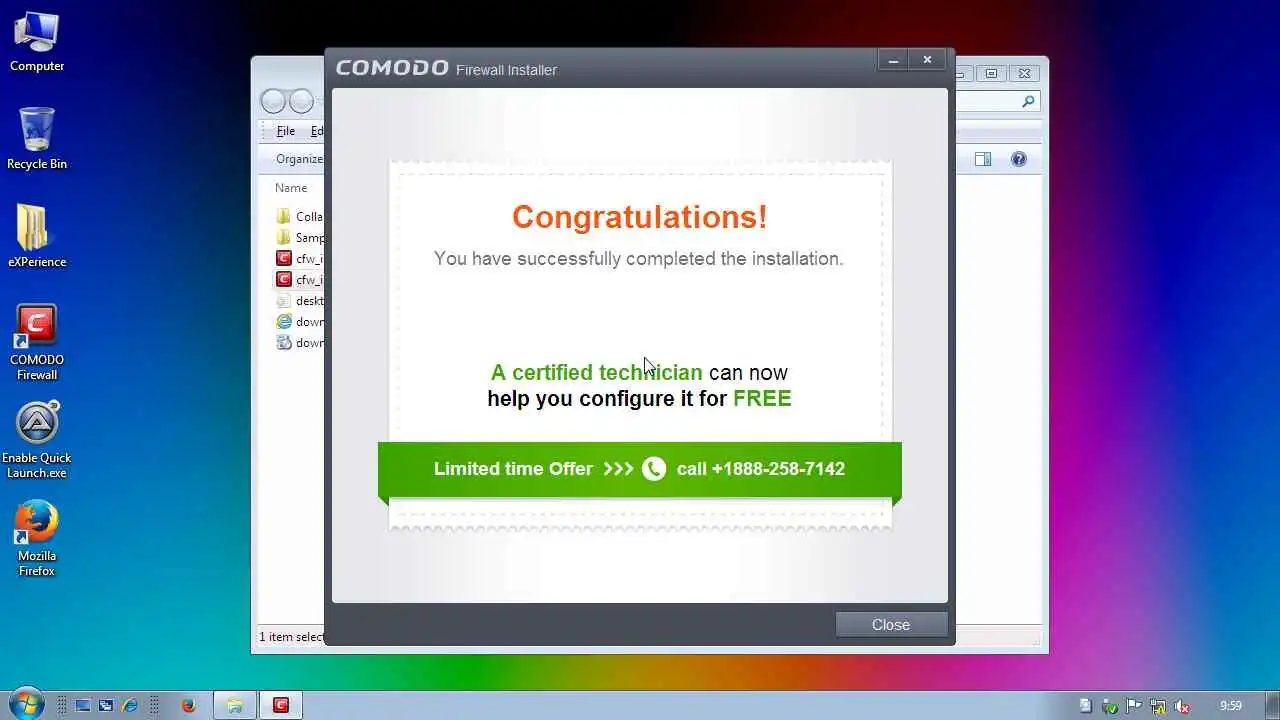Click '1 item selec' status text in Explorer
This screenshot has width=1280, height=720.
coord(292,637)
